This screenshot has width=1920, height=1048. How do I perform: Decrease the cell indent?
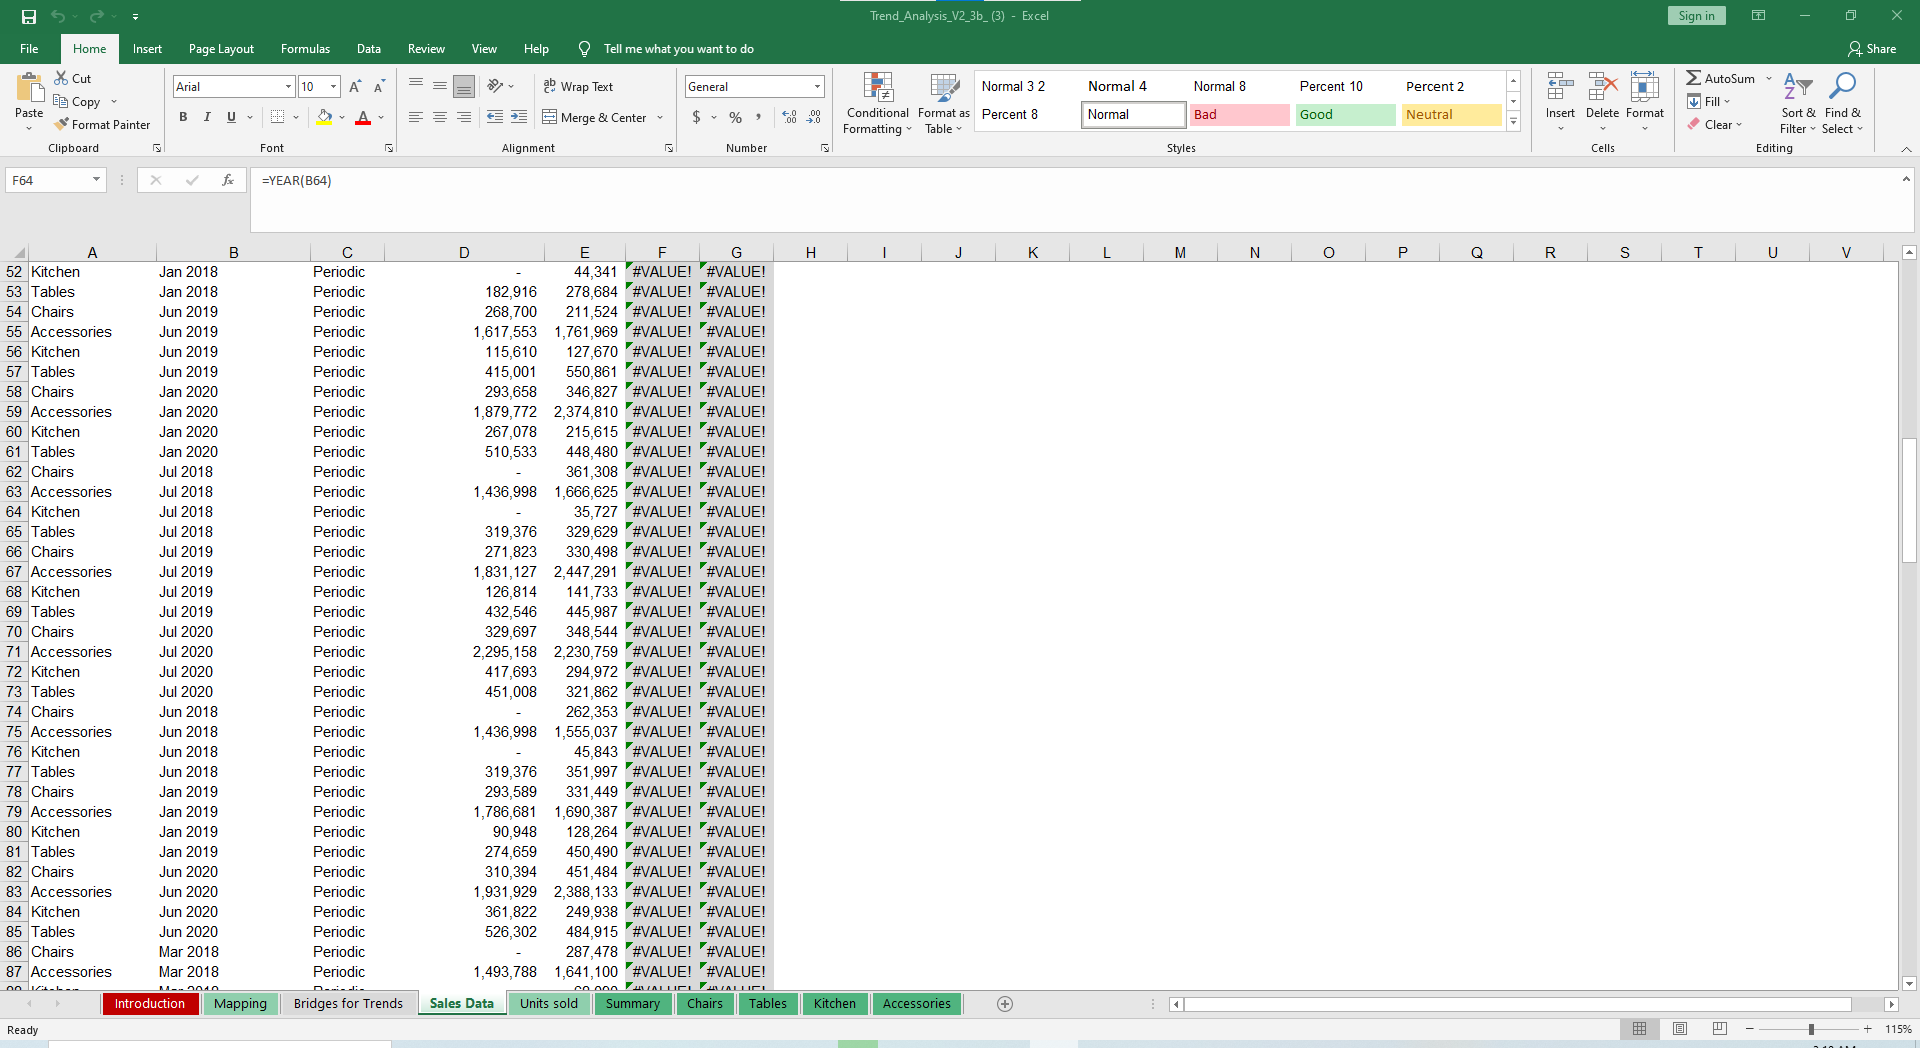click(495, 117)
